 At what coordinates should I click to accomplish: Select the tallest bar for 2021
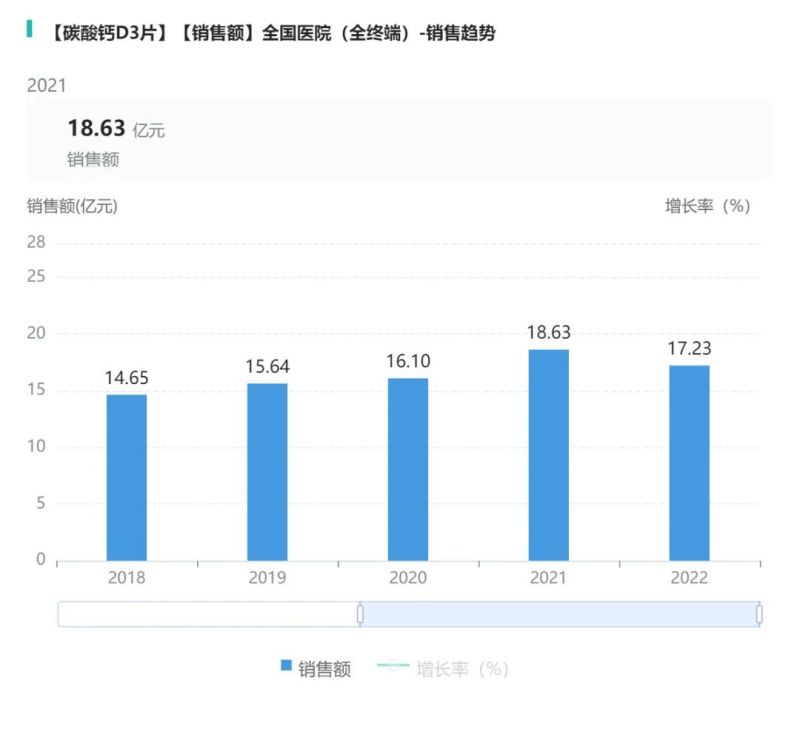tap(548, 455)
